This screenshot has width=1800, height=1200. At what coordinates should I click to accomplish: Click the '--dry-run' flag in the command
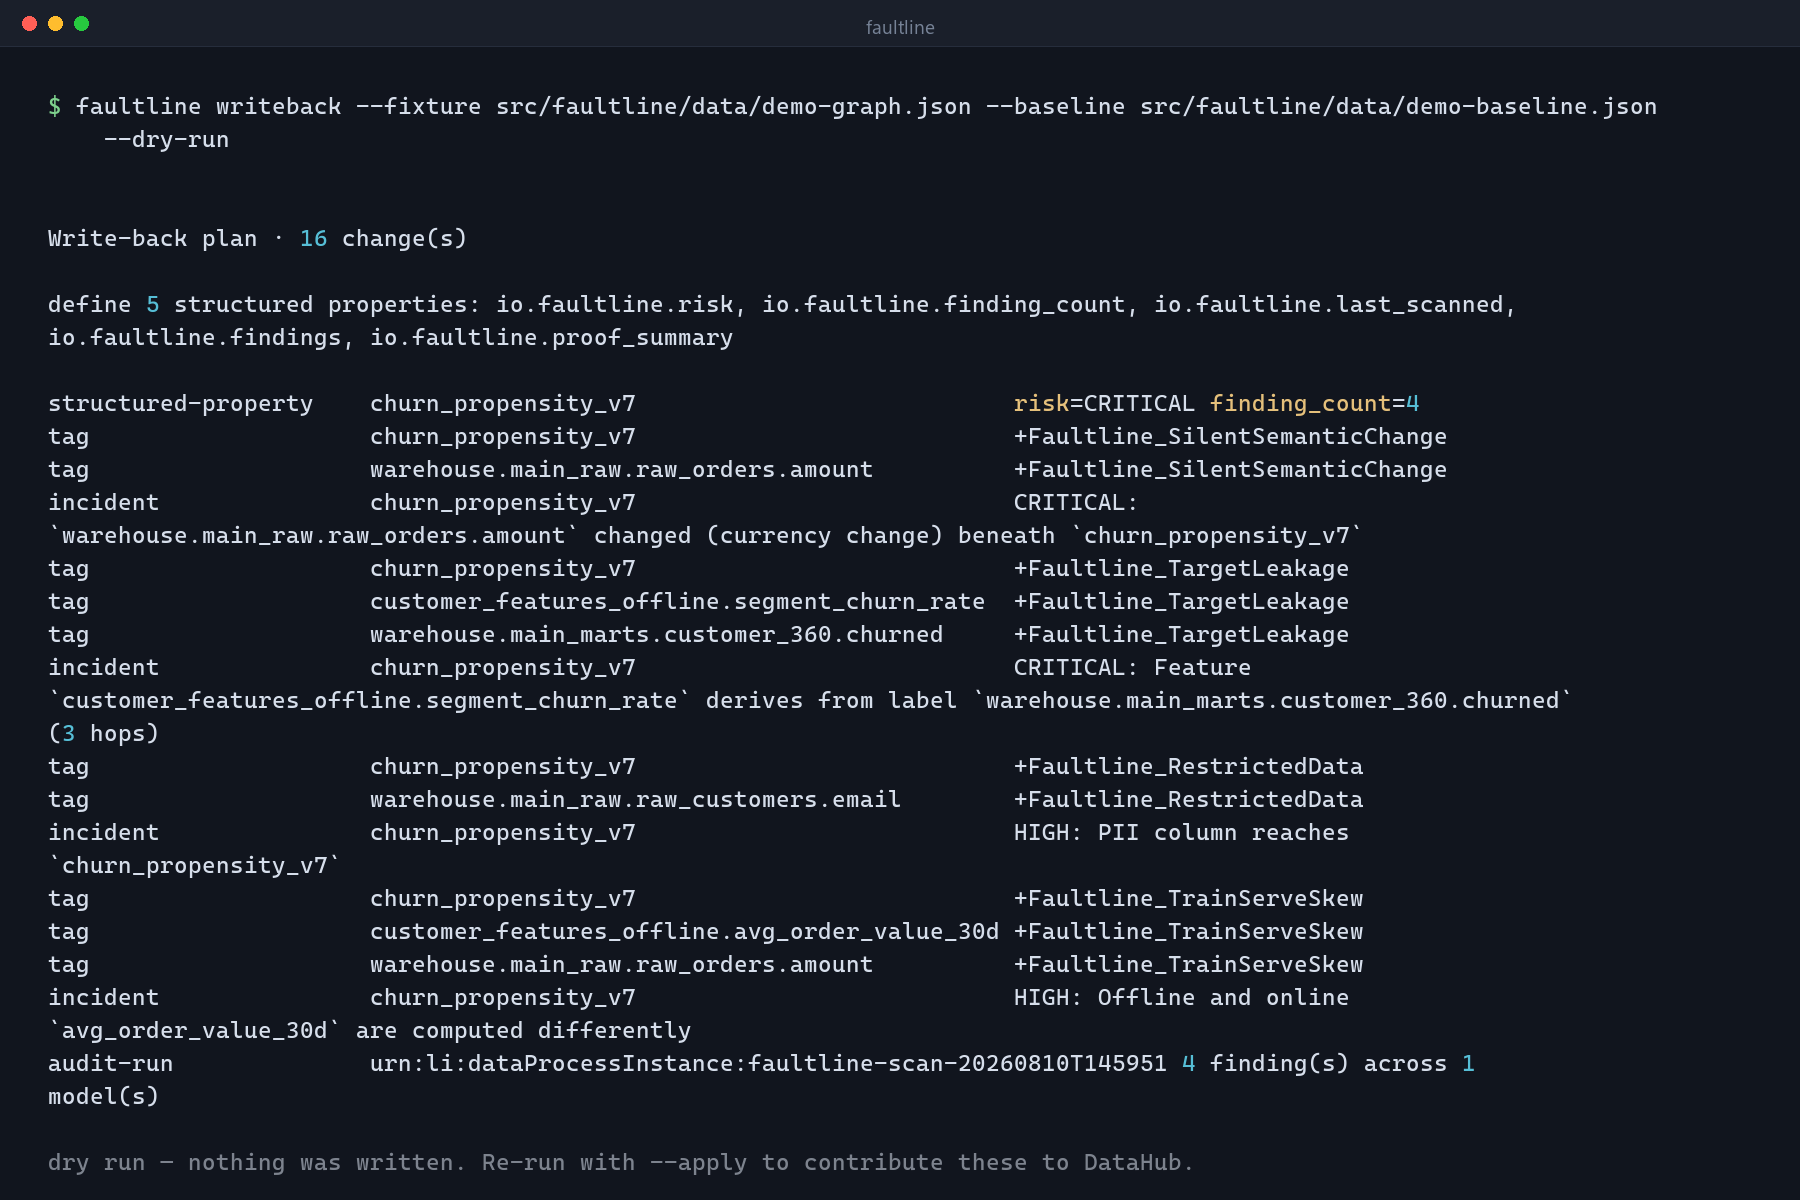[167, 139]
